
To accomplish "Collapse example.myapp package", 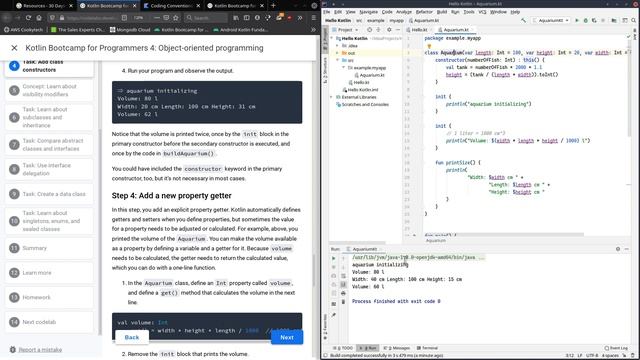I will click(x=344, y=68).
